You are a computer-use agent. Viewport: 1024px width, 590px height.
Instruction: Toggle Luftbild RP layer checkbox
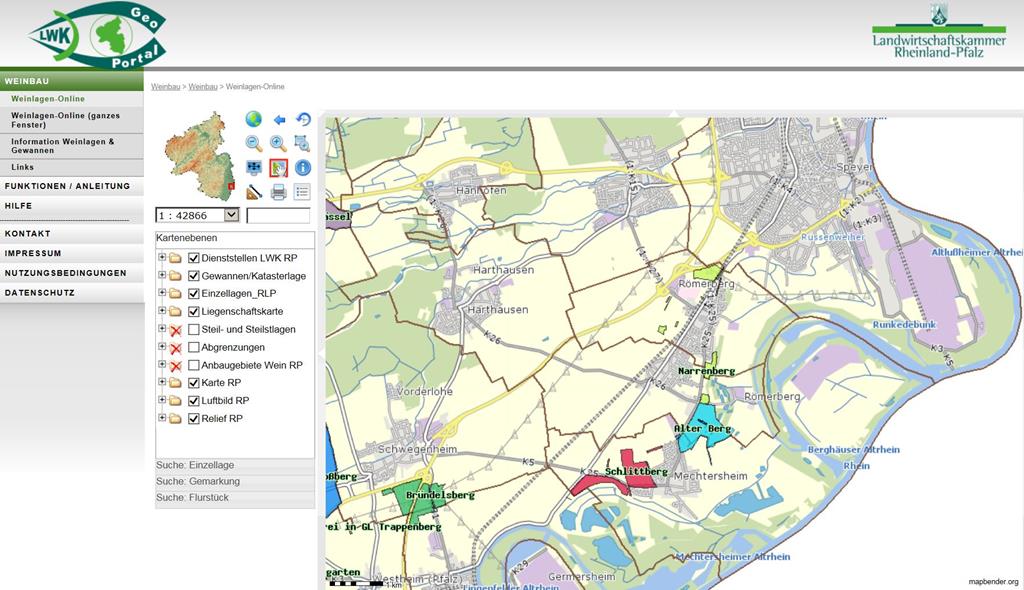click(x=194, y=401)
